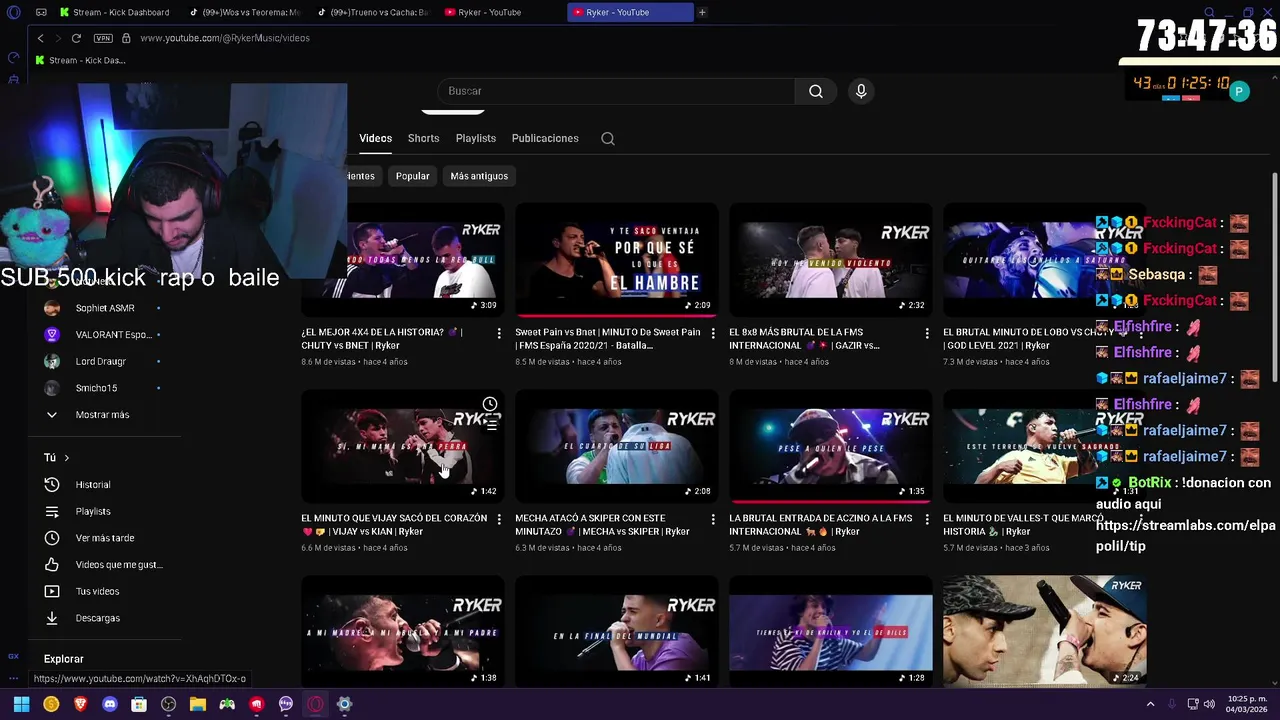1280x720 pixels.
Task: Open the teal P account avatar
Action: (x=1239, y=92)
